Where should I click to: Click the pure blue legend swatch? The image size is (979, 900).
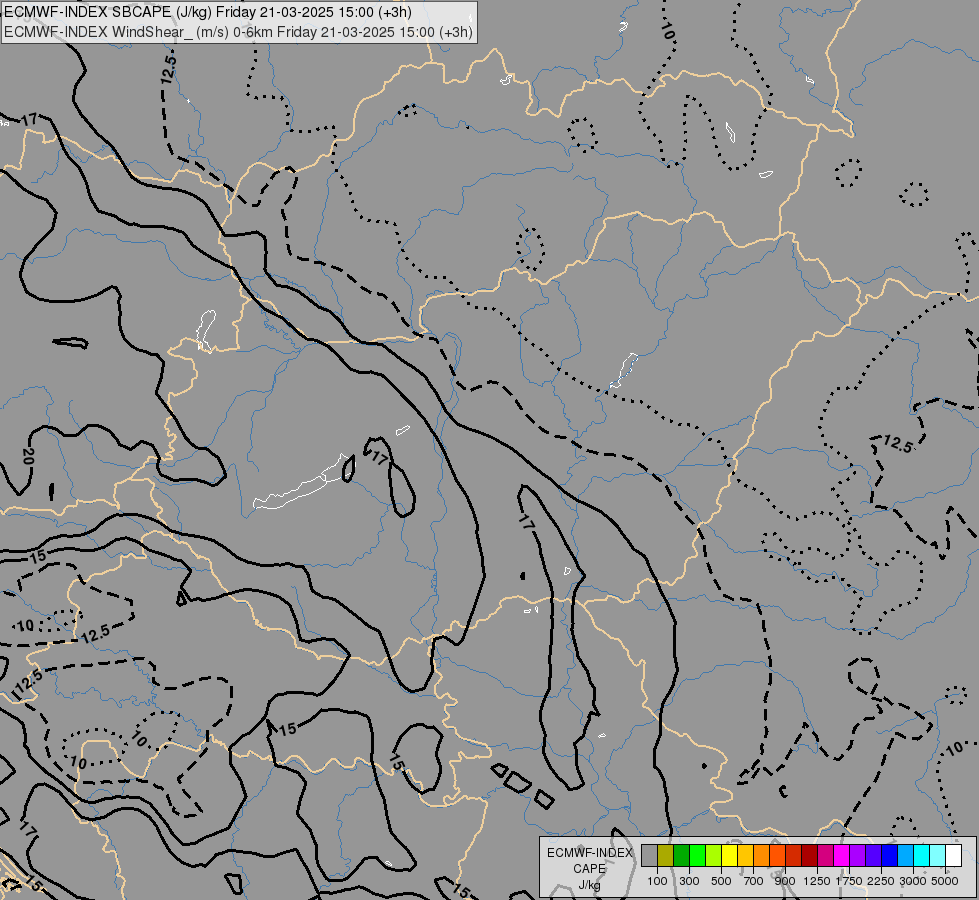click(890, 856)
